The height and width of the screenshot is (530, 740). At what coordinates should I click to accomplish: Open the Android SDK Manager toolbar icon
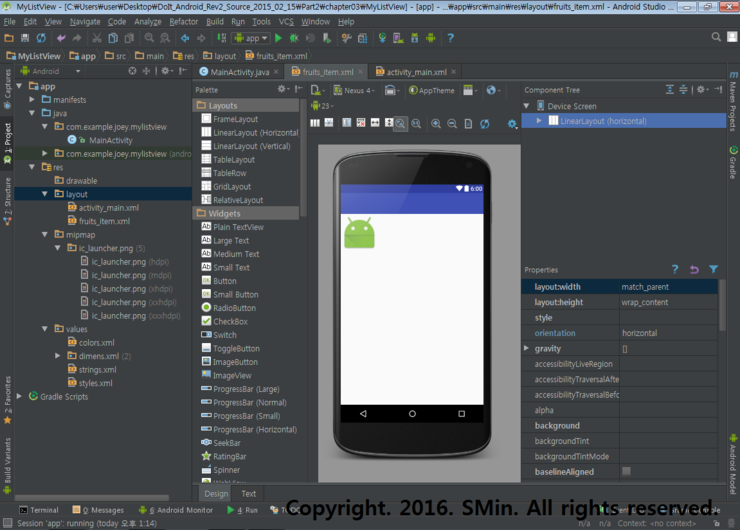pyautogui.click(x=414, y=38)
